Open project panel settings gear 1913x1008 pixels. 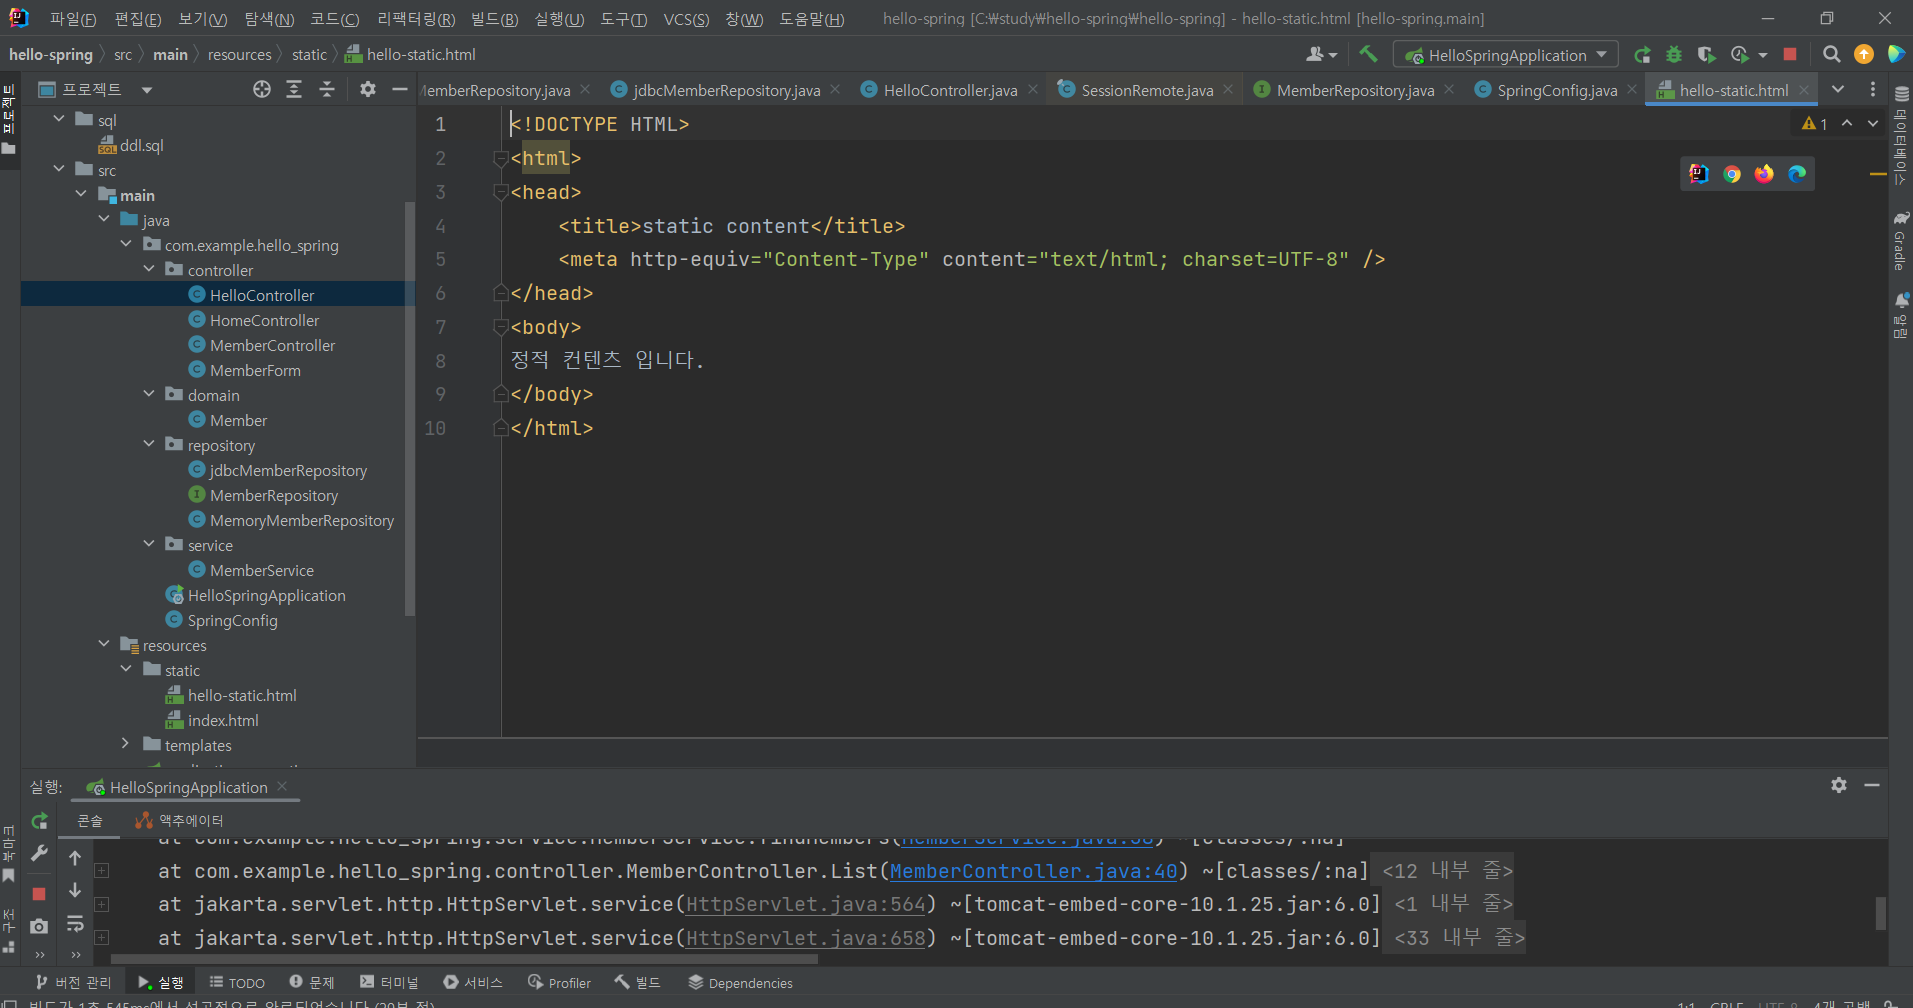(x=368, y=89)
